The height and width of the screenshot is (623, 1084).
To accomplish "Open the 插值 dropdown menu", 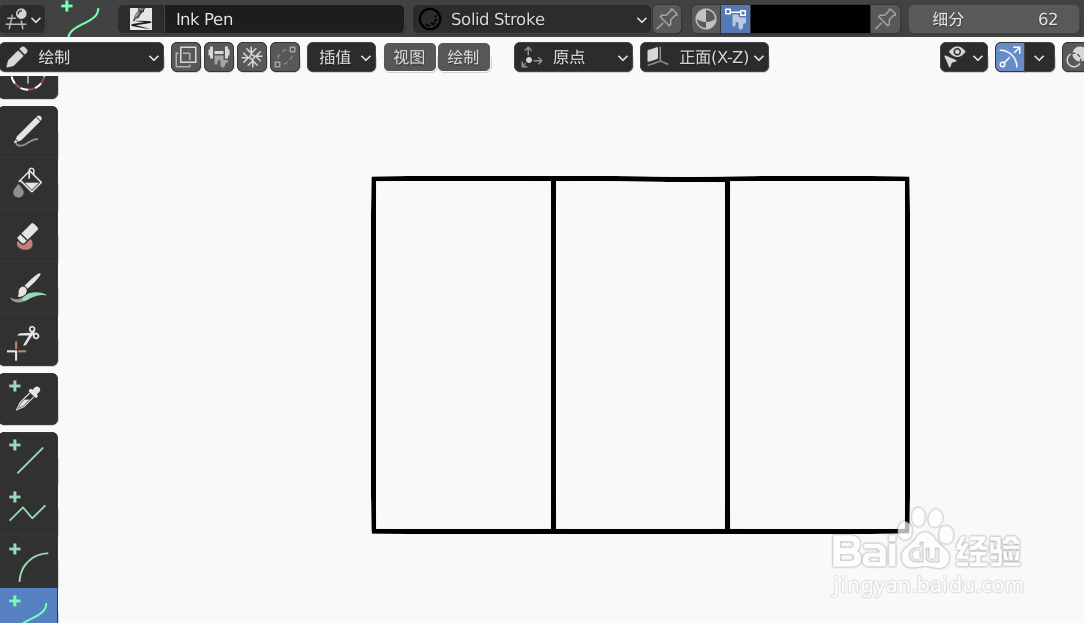I will [x=342, y=57].
